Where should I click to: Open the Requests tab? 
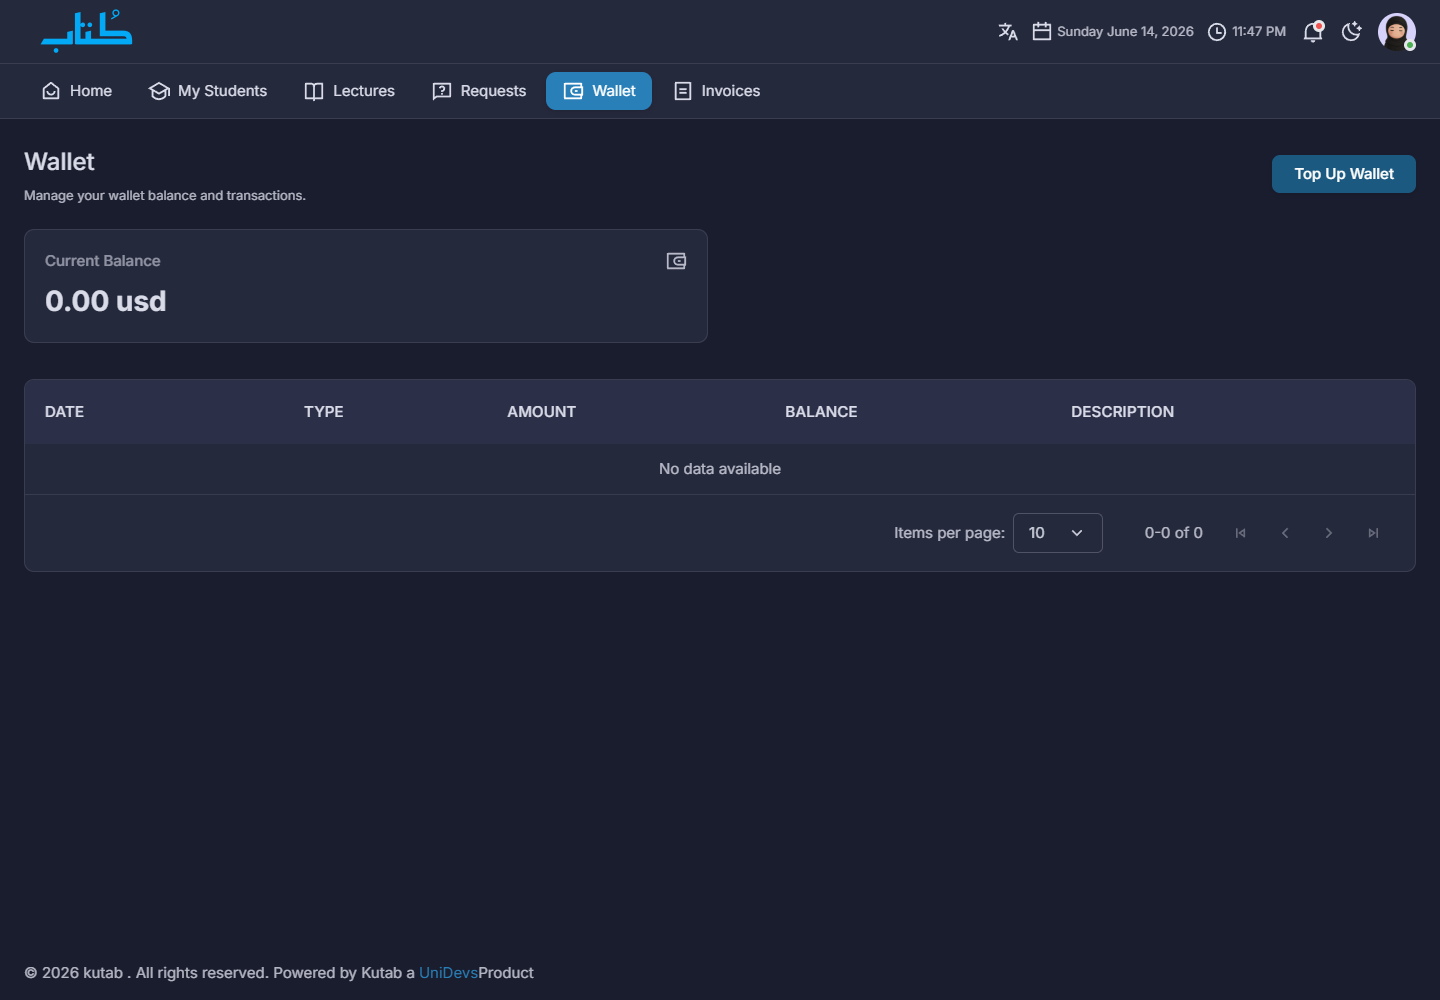[479, 91]
